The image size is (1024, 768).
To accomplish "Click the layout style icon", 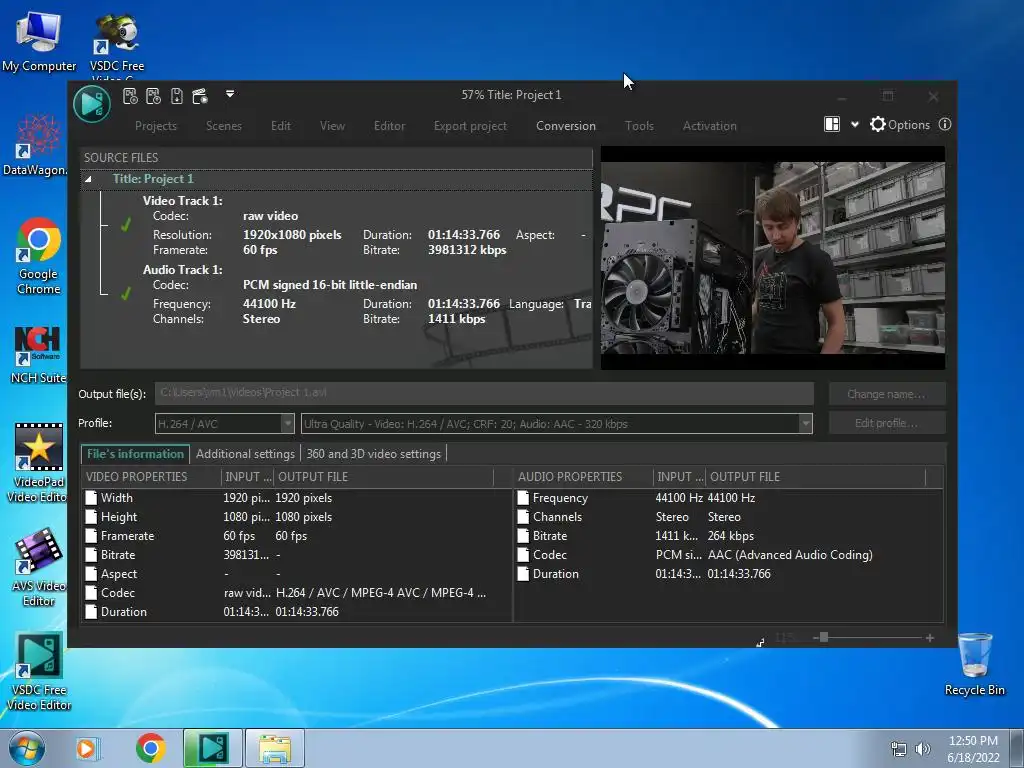I will click(832, 124).
